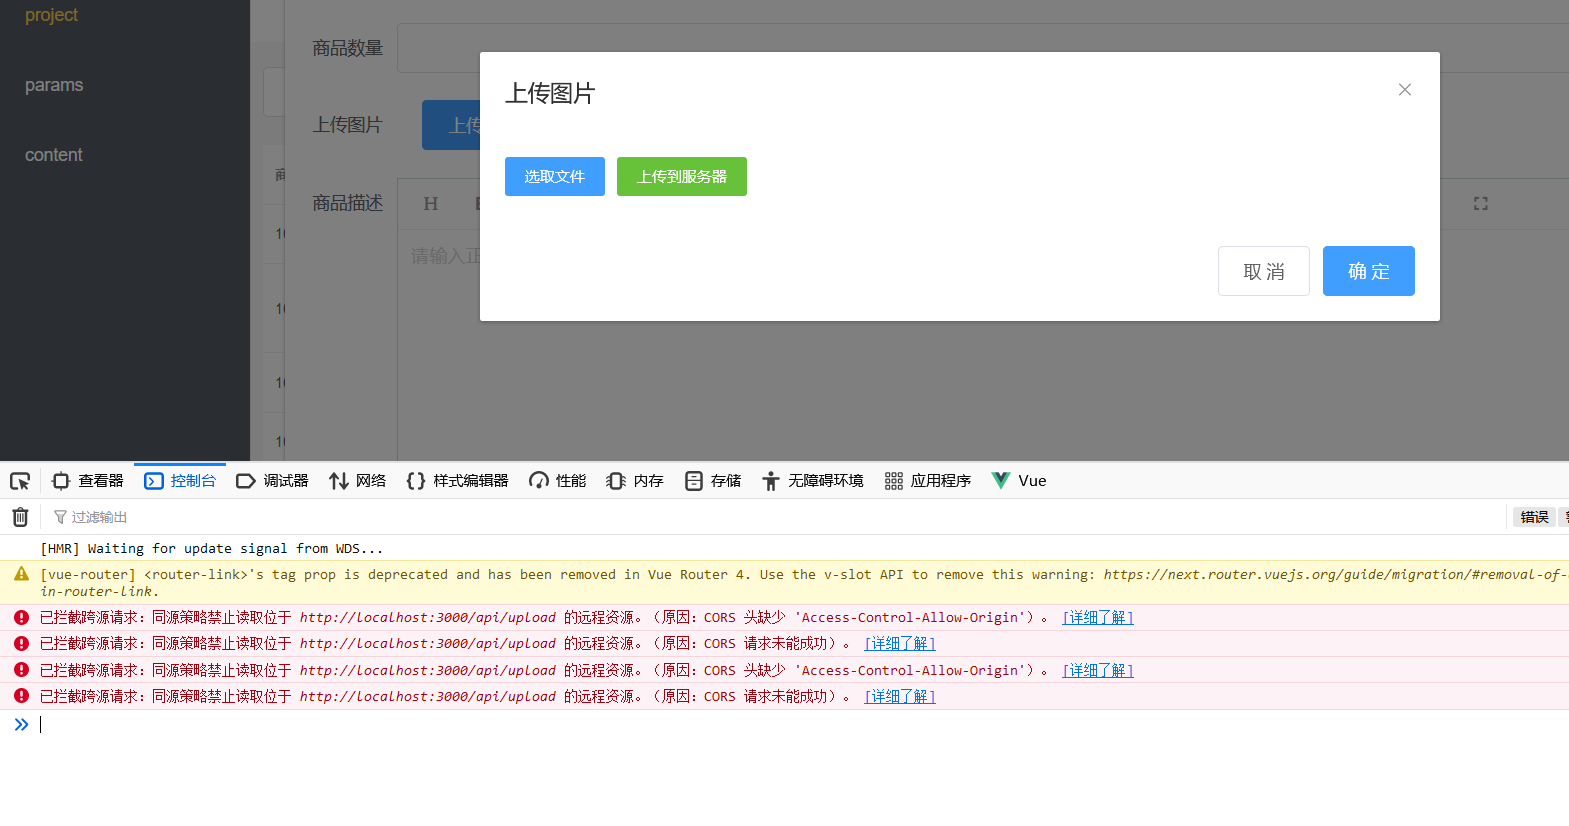This screenshot has width=1569, height=826.
Task: Select project in the sidebar
Action: click(51, 15)
